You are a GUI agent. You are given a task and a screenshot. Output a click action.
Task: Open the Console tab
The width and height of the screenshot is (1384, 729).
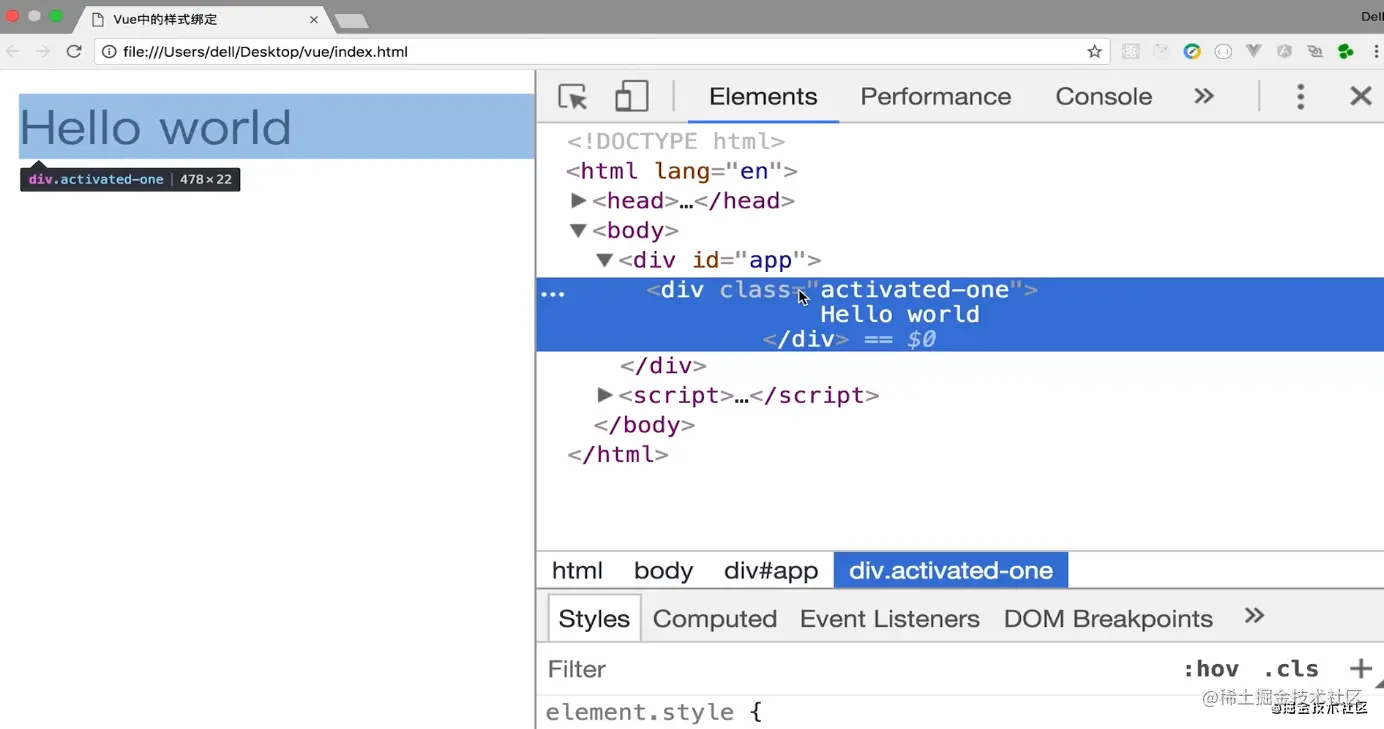click(1104, 96)
